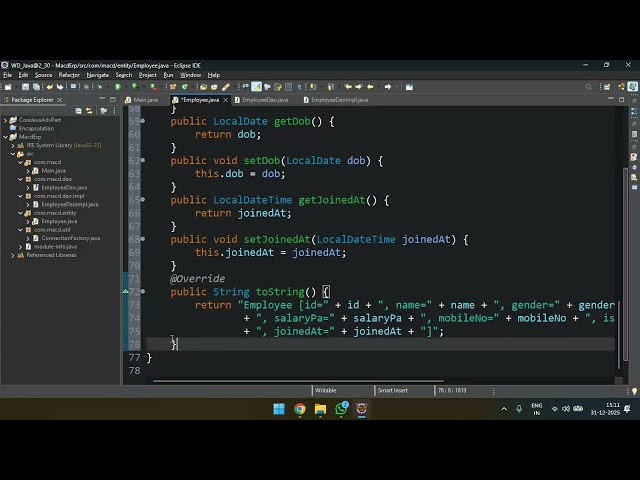Open Chrome from the taskbar
640x480 pixels.
tap(300, 409)
